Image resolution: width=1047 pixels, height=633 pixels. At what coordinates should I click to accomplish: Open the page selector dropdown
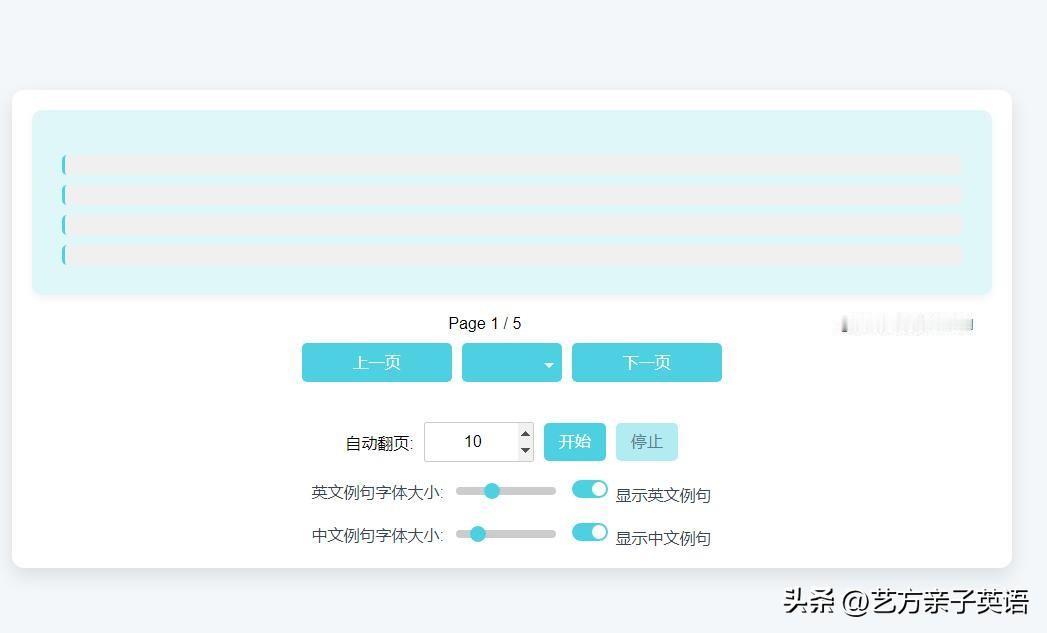pyautogui.click(x=511, y=363)
